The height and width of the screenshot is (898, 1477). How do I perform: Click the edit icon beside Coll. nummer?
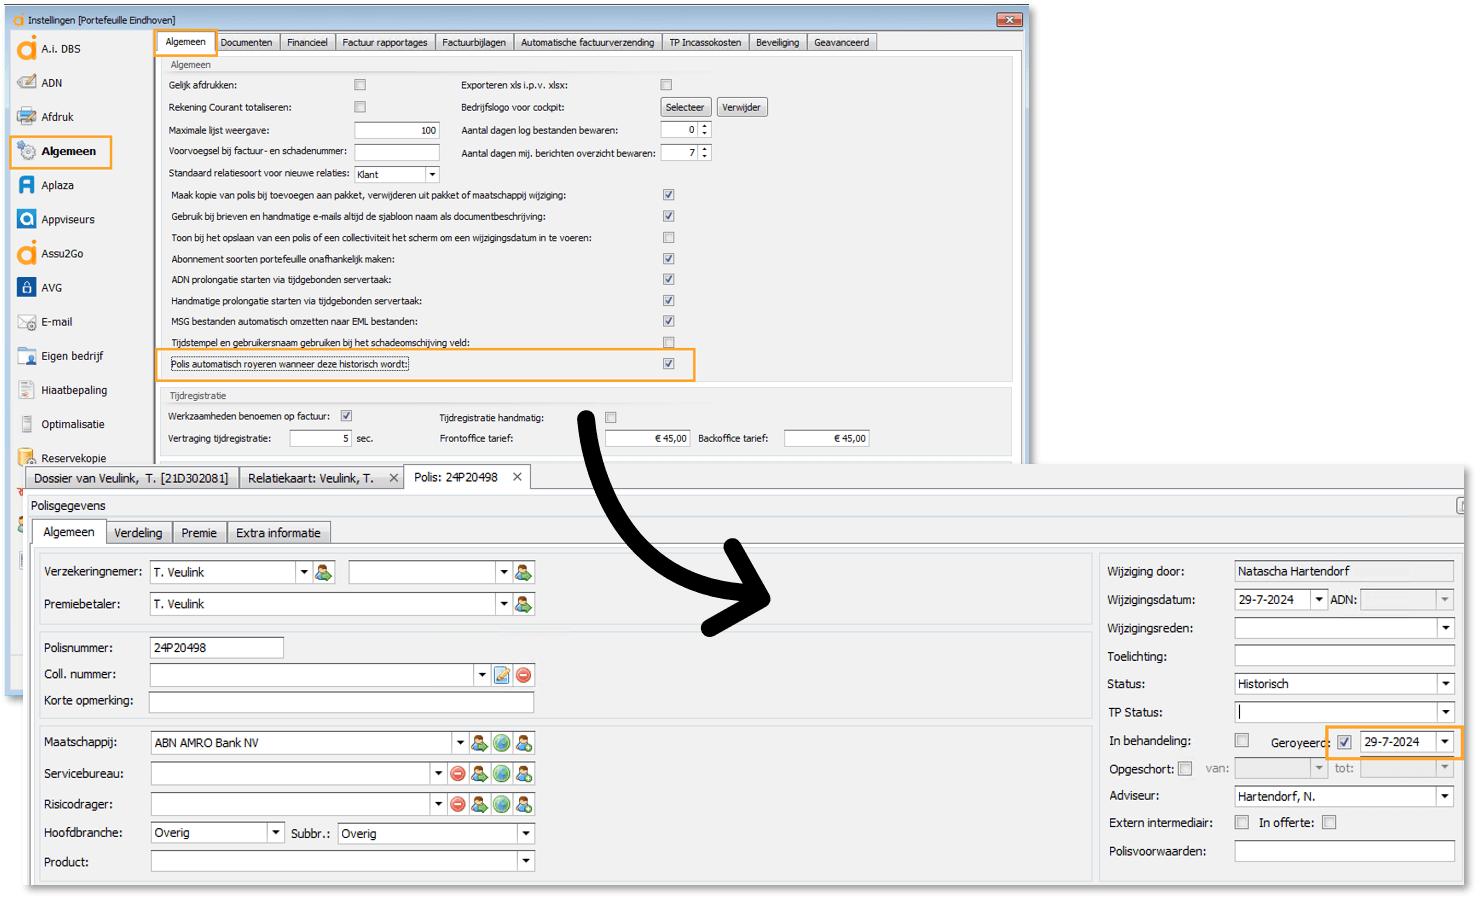(502, 675)
